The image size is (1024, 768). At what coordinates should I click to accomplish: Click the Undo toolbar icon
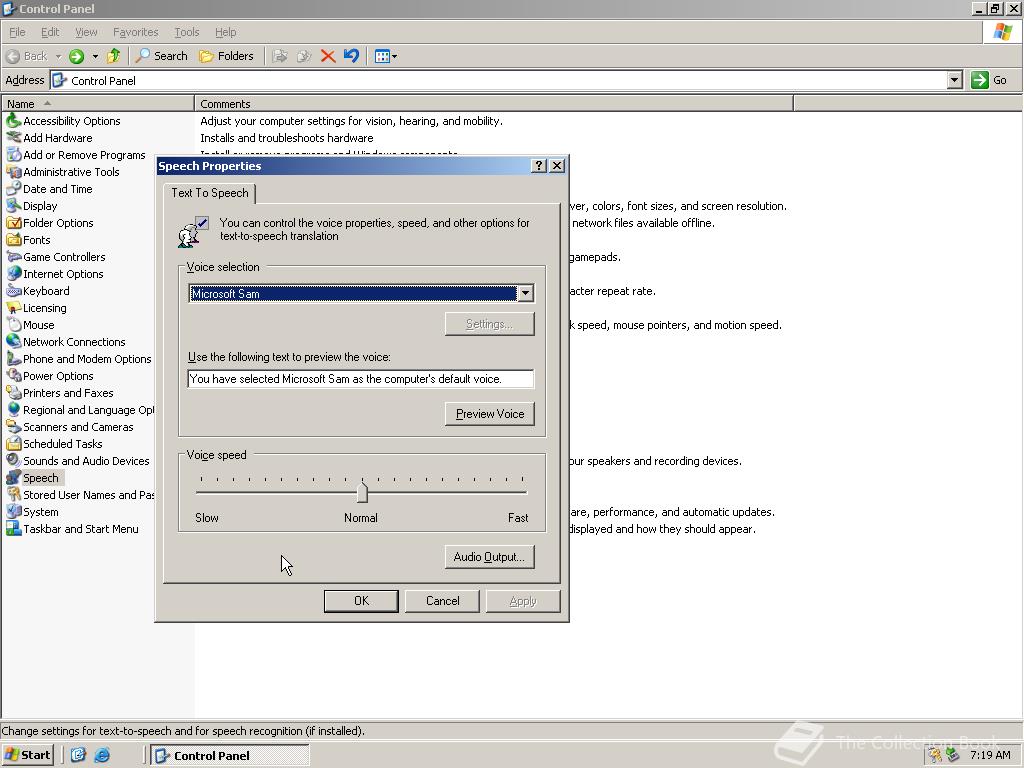351,56
